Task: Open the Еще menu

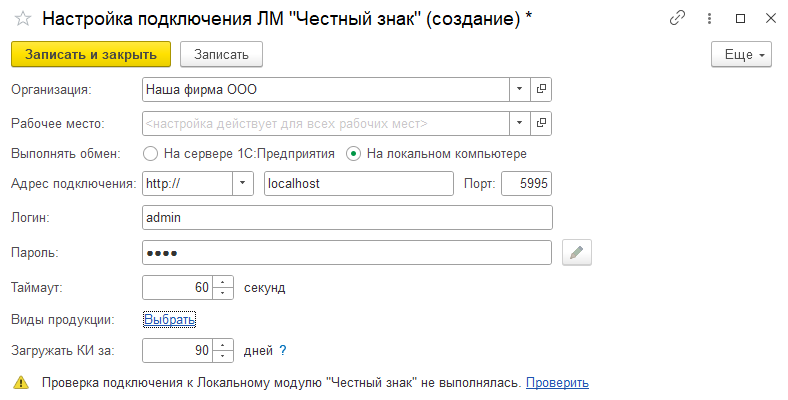Action: coord(742,54)
